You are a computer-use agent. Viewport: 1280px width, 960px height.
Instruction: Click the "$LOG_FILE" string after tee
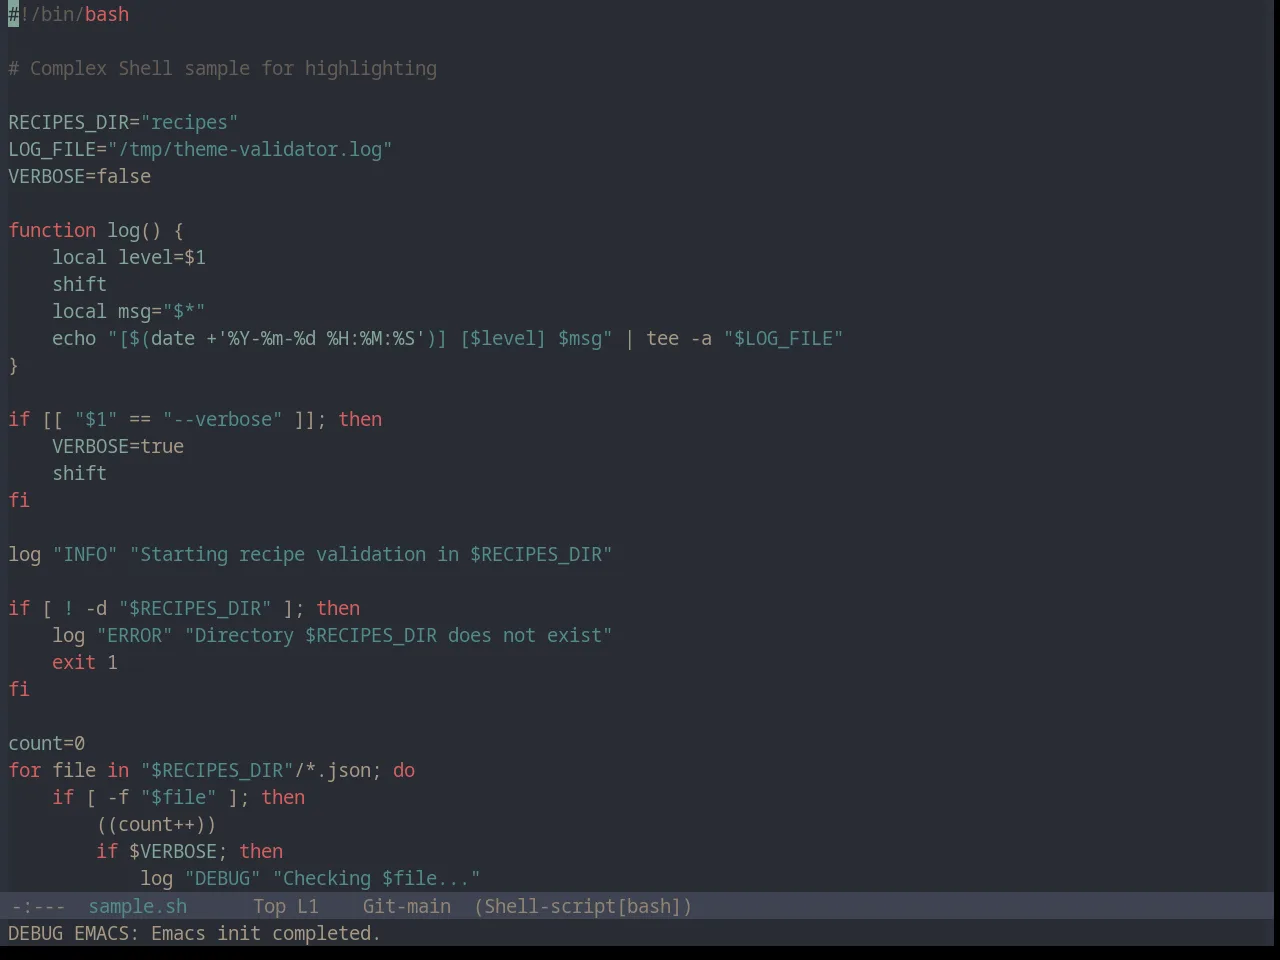tap(783, 338)
